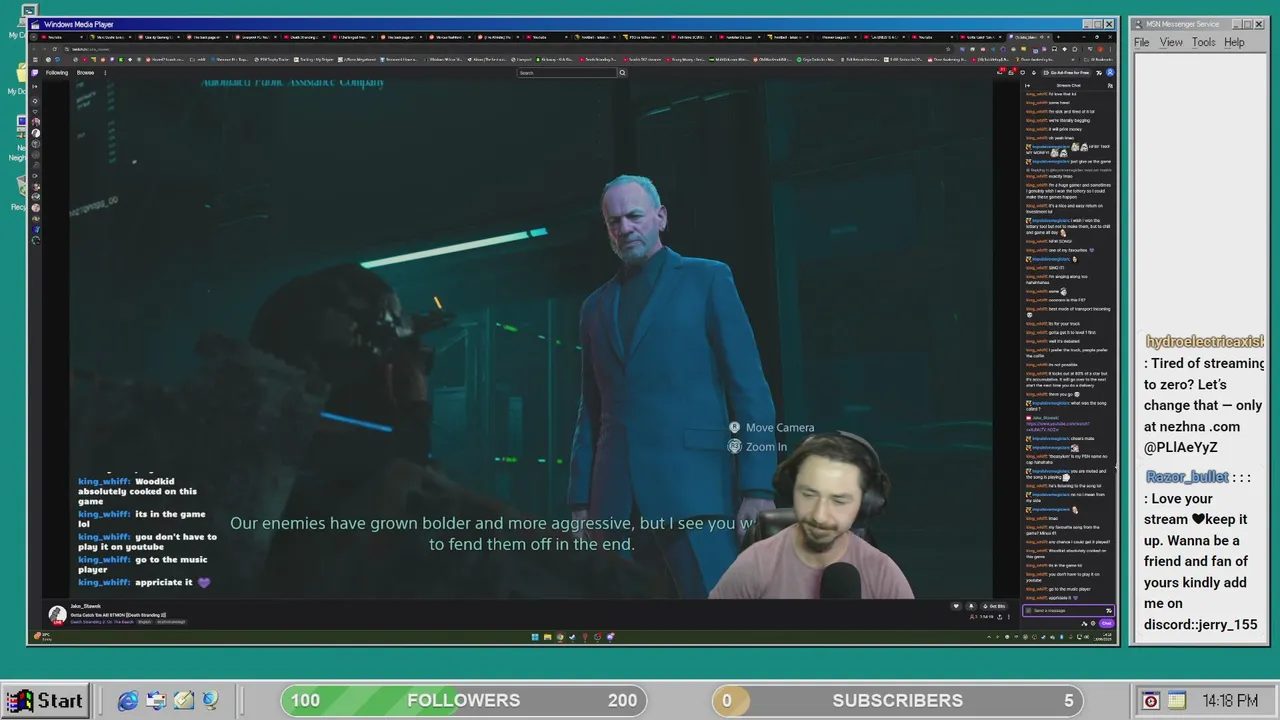
Task: Click the chat points gift icon beside Chat
Action: click(x=1085, y=624)
